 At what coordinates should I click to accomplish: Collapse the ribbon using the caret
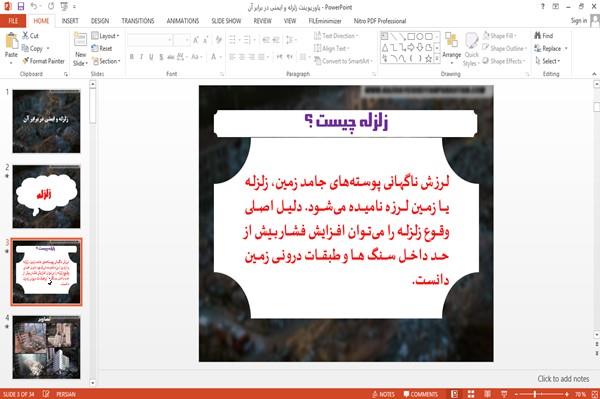594,74
